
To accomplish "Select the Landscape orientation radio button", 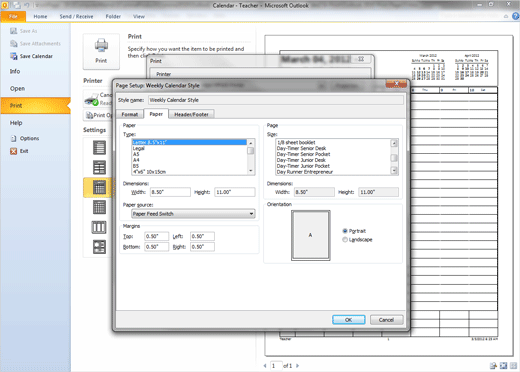I will point(345,240).
